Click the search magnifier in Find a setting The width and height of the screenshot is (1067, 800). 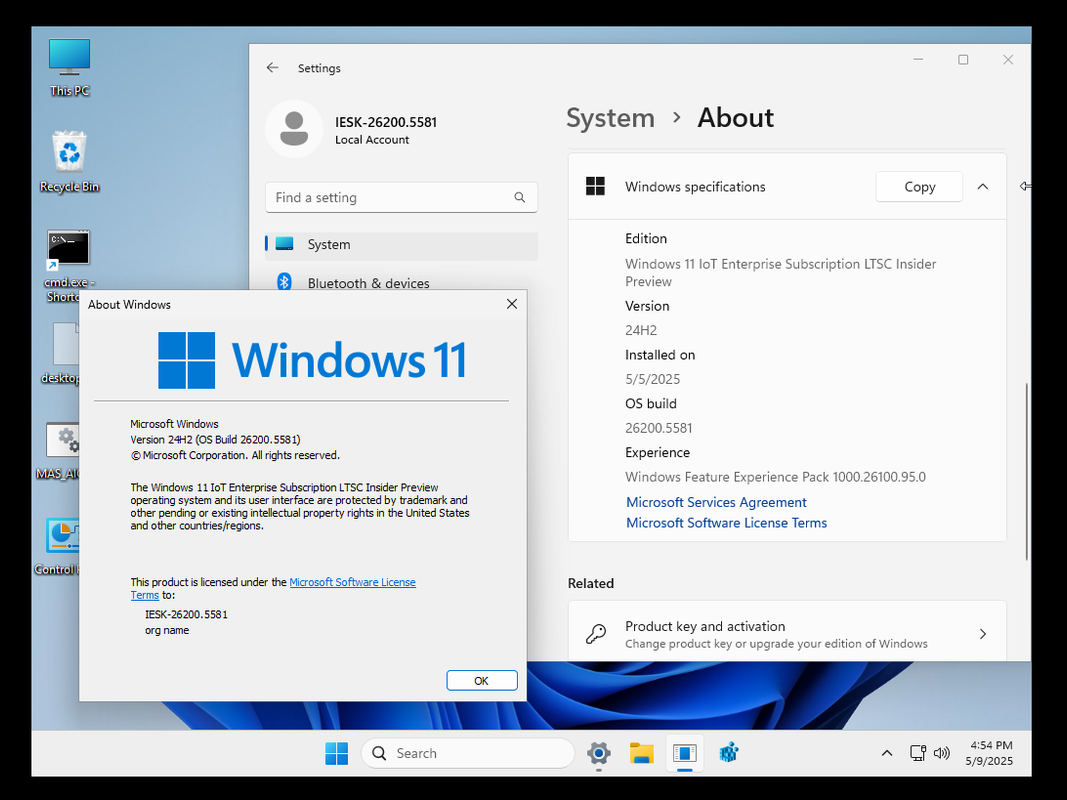(519, 197)
